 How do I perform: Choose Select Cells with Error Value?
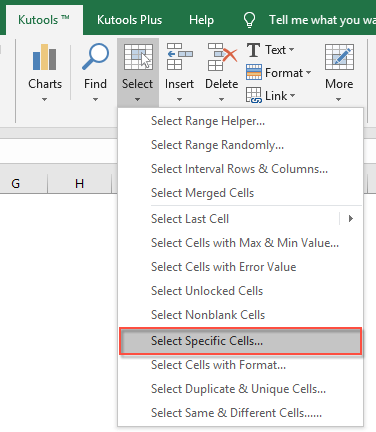[240, 267]
